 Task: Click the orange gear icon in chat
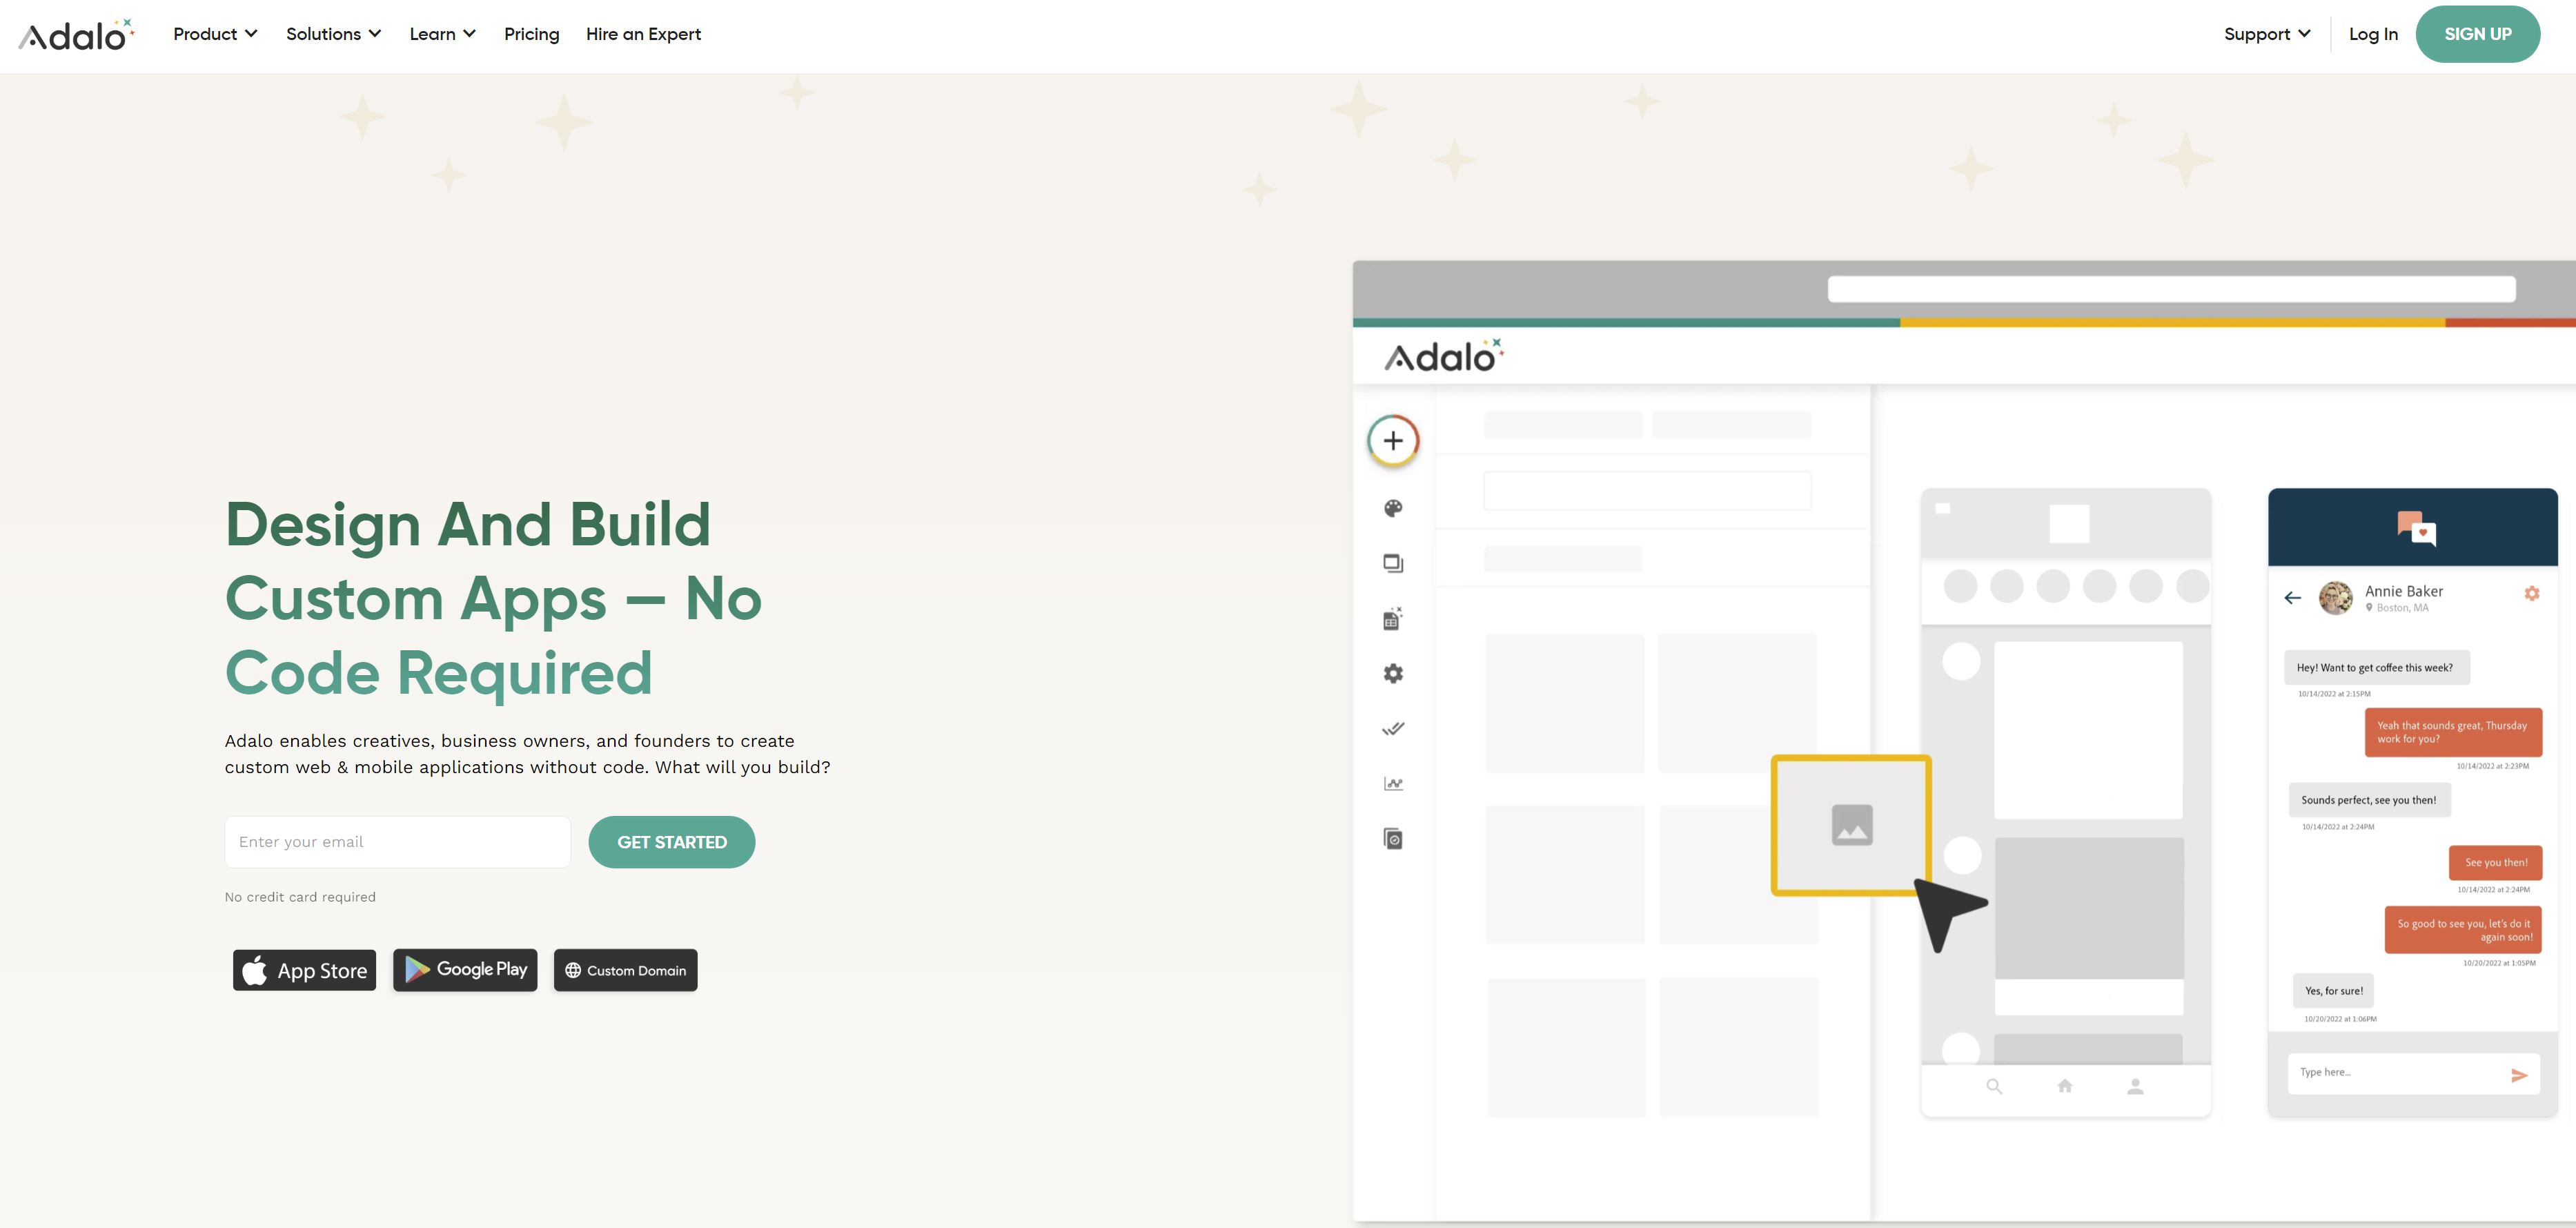click(2532, 594)
